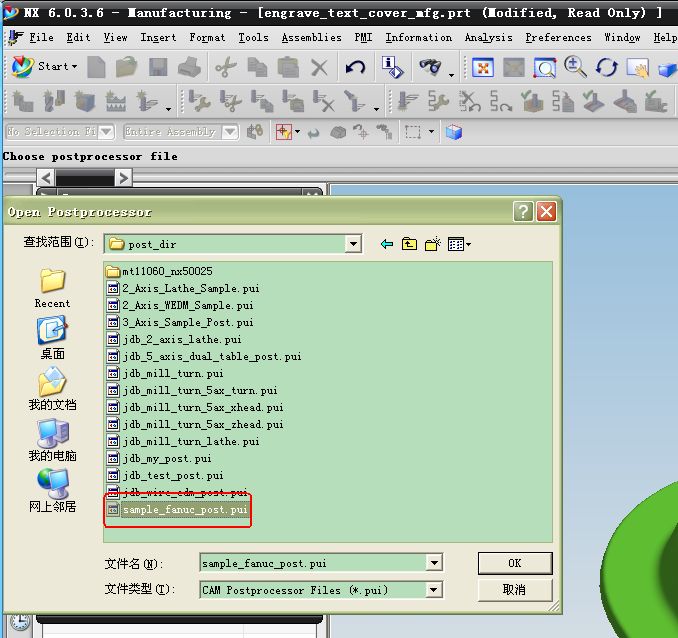Click the Zoom window icon

[x=544, y=67]
